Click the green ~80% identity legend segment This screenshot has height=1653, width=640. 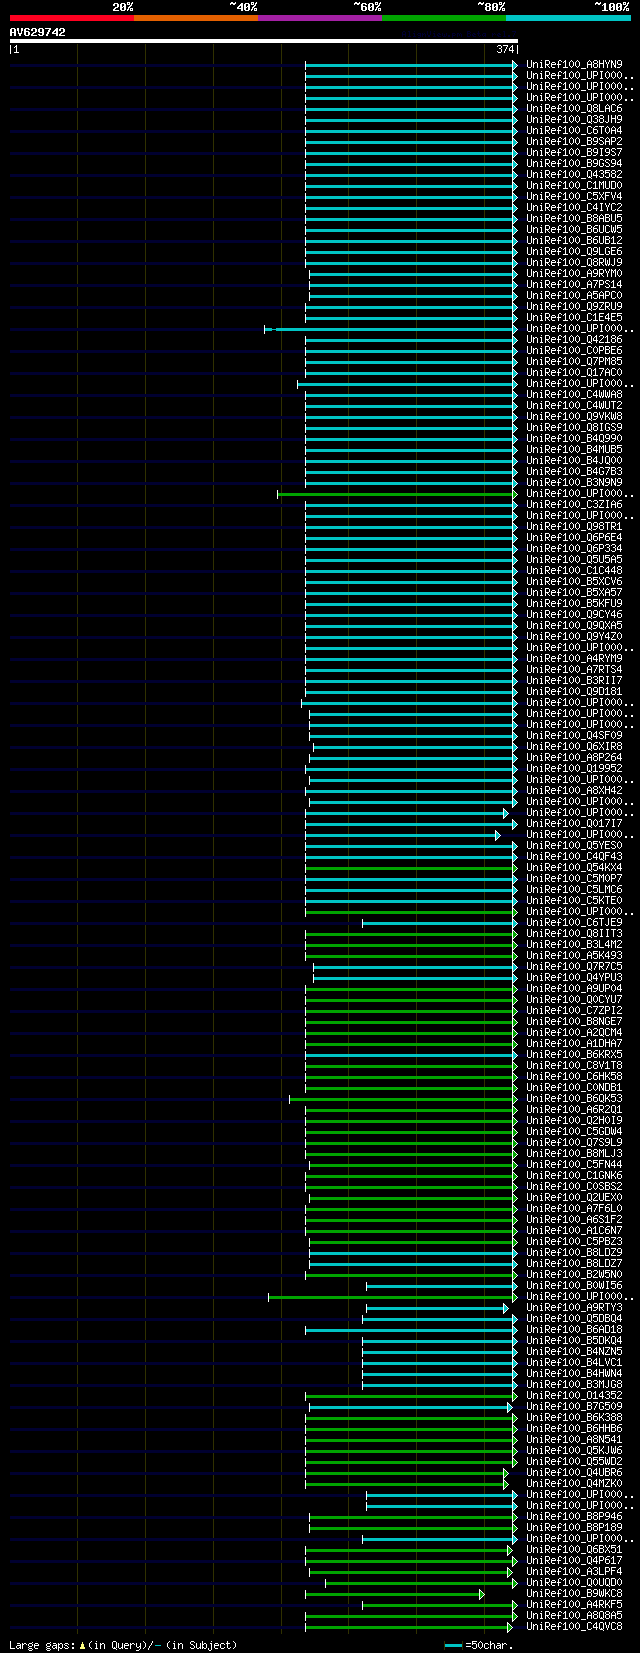[444, 18]
